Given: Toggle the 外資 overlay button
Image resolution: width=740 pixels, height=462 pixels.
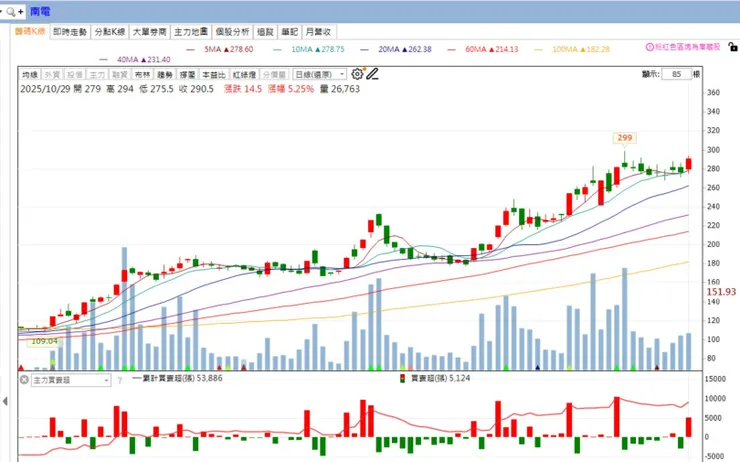Looking at the screenshot, I should click(x=52, y=75).
